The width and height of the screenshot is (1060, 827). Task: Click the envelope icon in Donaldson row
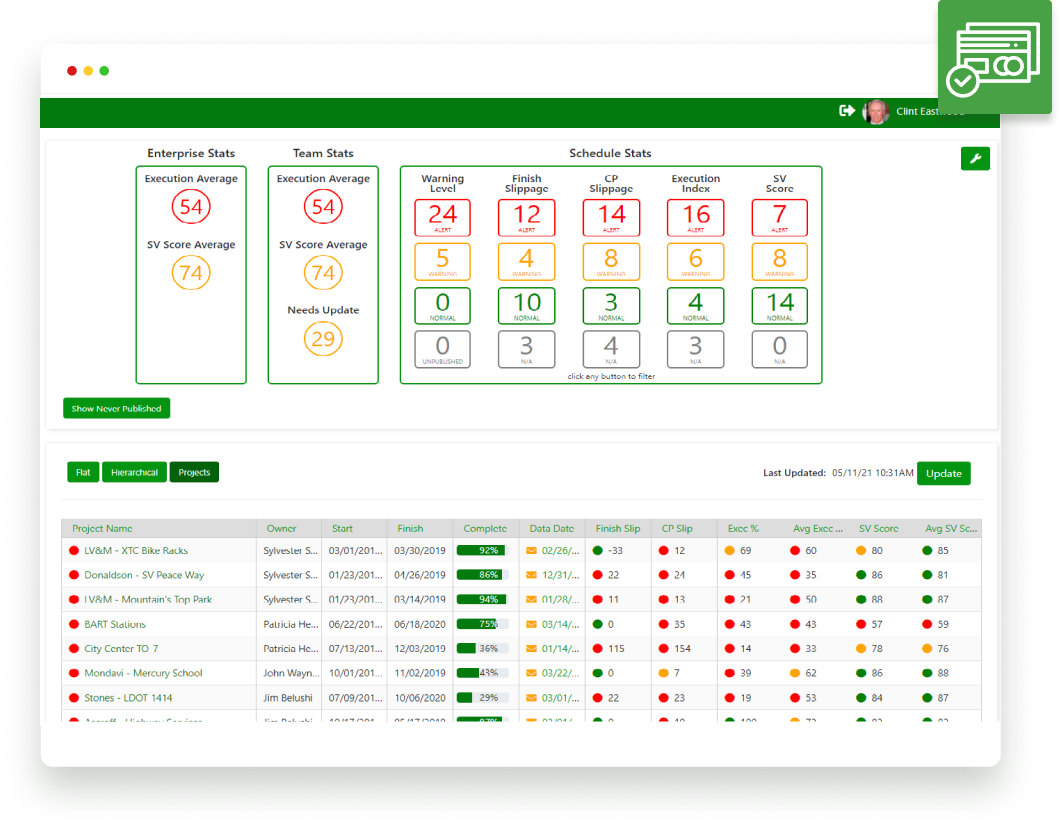coord(532,575)
